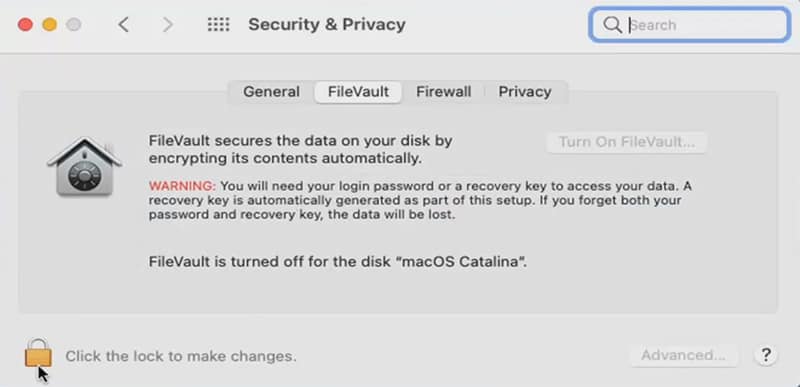Click the 'Click the lock to make changes' label
800x387 pixels.
pos(181,355)
